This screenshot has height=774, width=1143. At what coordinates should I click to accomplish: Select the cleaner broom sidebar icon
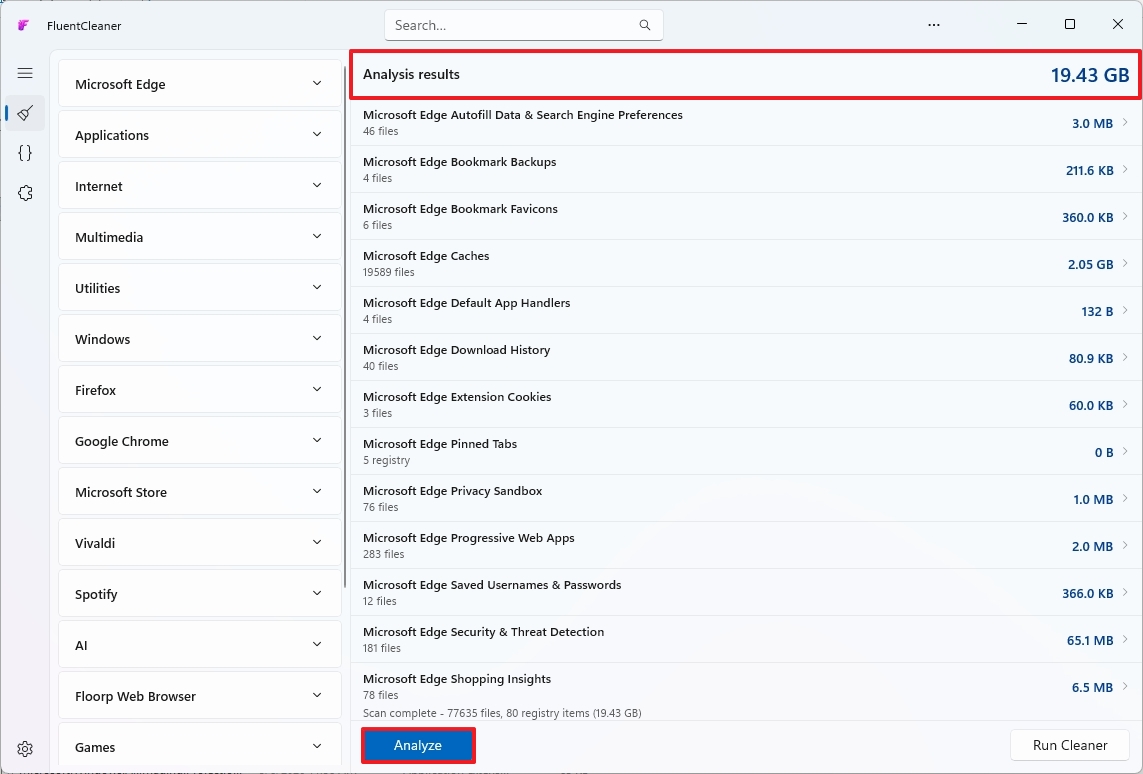(25, 113)
